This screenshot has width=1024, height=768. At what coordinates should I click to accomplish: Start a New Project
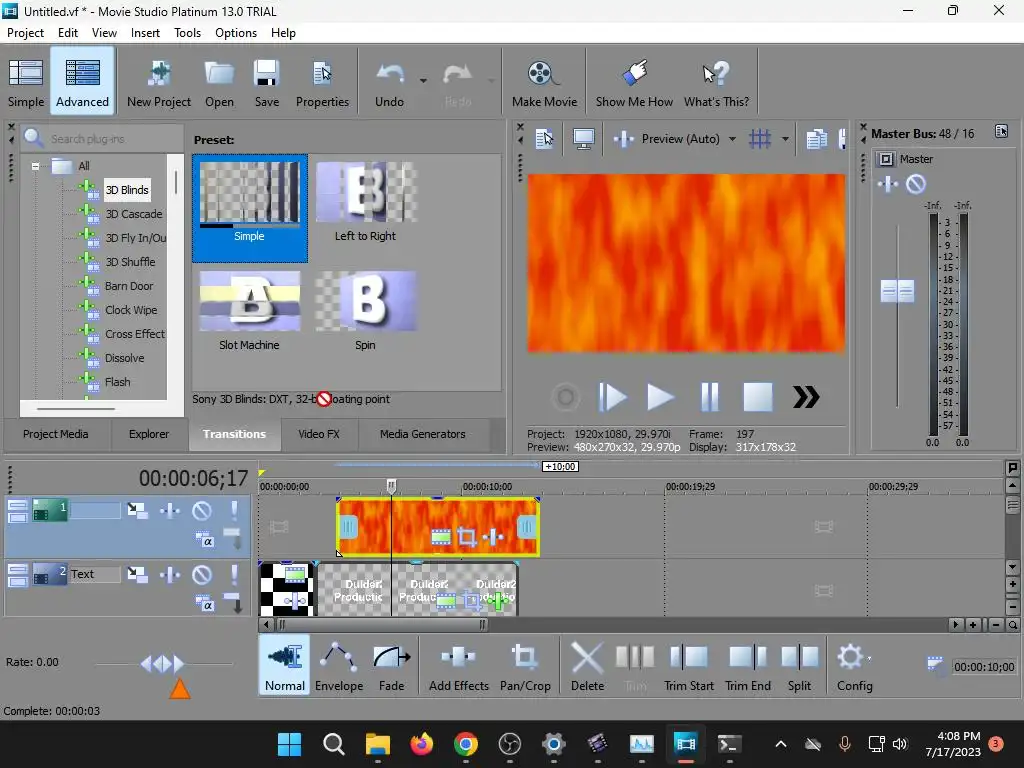(x=159, y=84)
